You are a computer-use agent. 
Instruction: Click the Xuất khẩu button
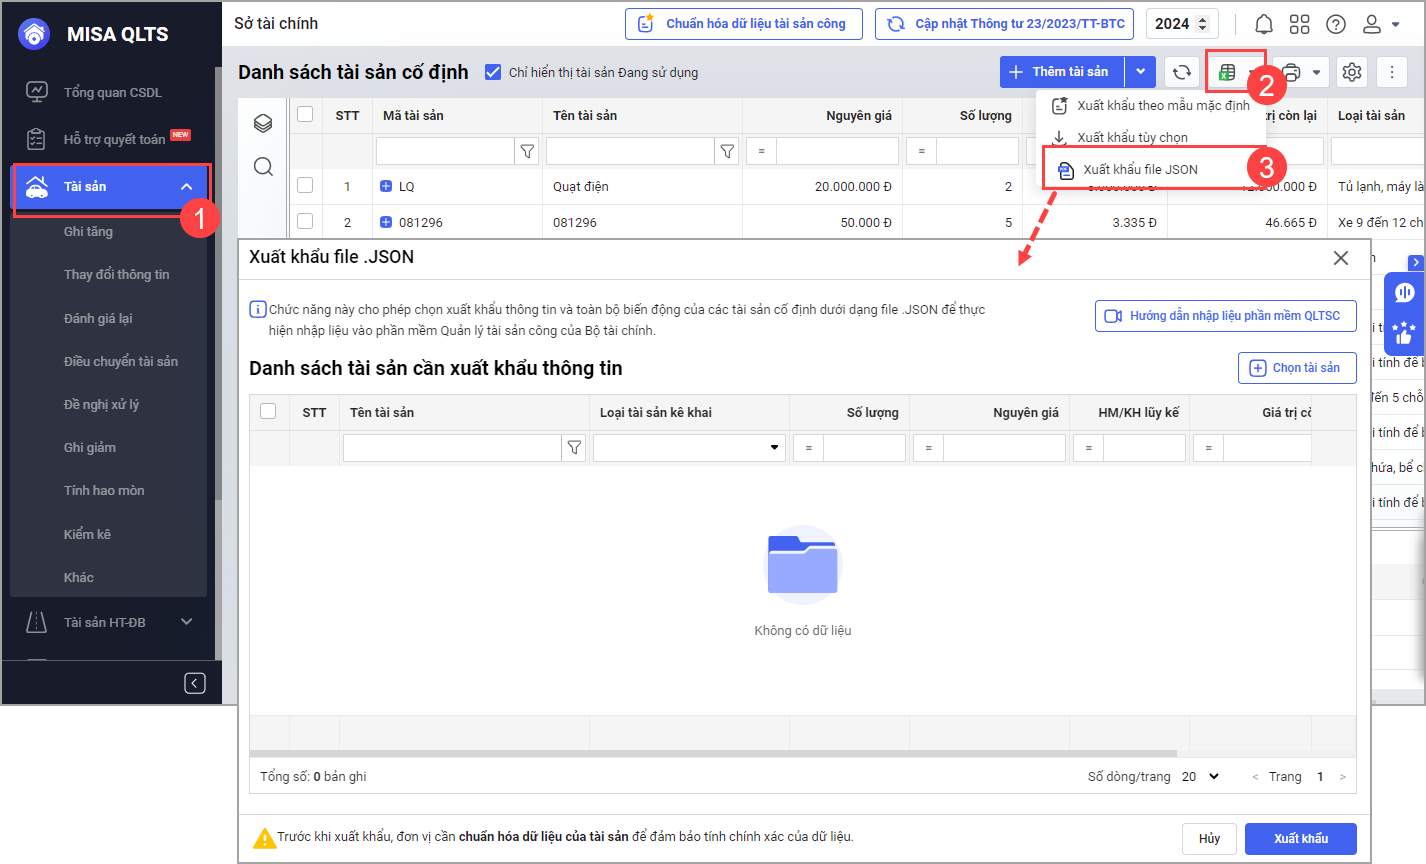(x=1300, y=838)
